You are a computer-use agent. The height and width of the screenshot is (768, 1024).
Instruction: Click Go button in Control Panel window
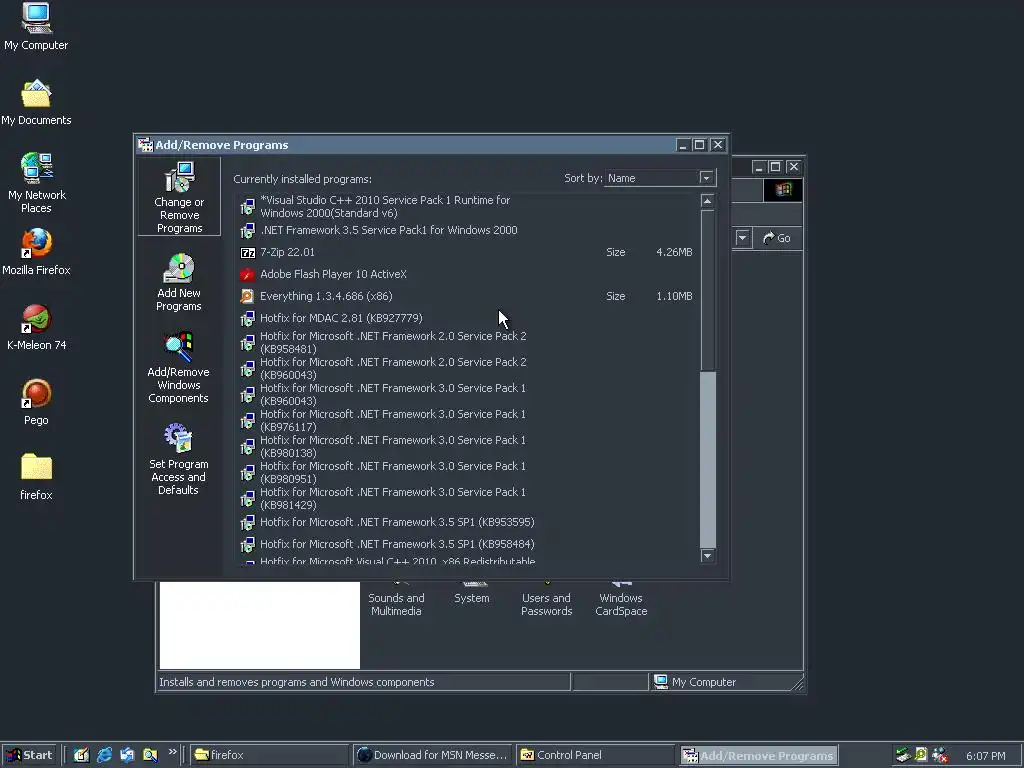[777, 238]
